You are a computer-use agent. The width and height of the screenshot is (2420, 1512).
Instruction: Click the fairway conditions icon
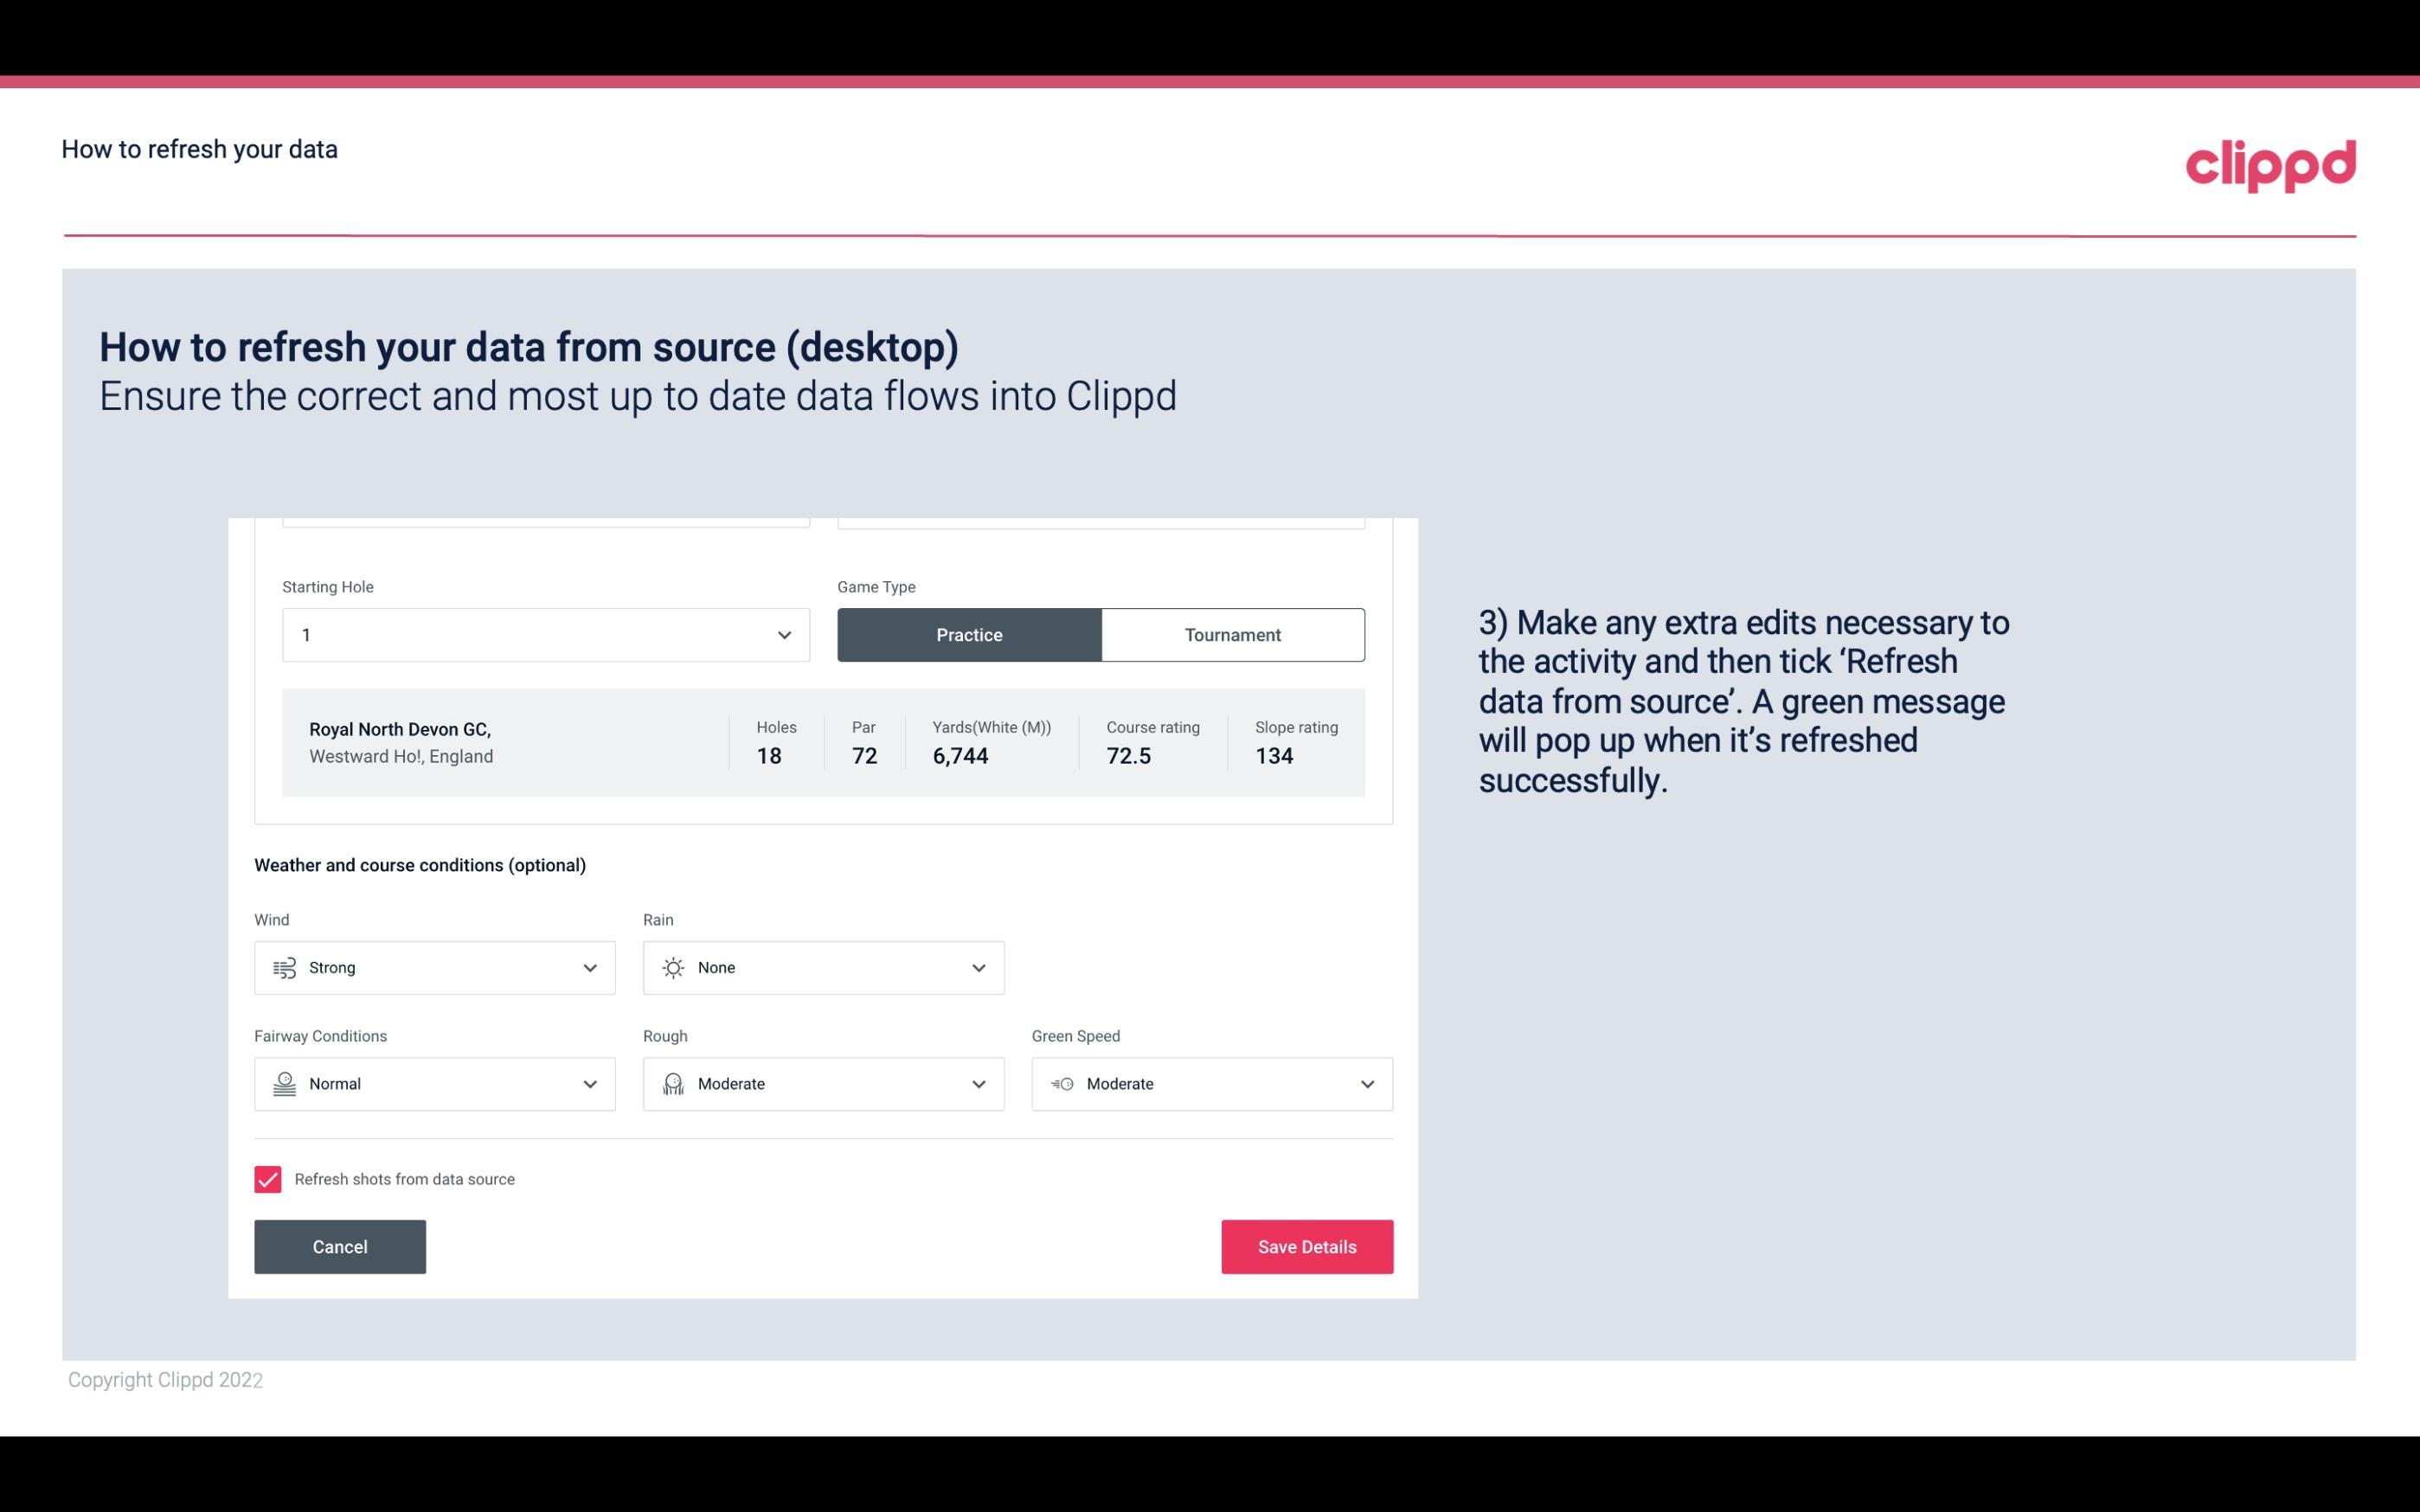pyautogui.click(x=282, y=1084)
